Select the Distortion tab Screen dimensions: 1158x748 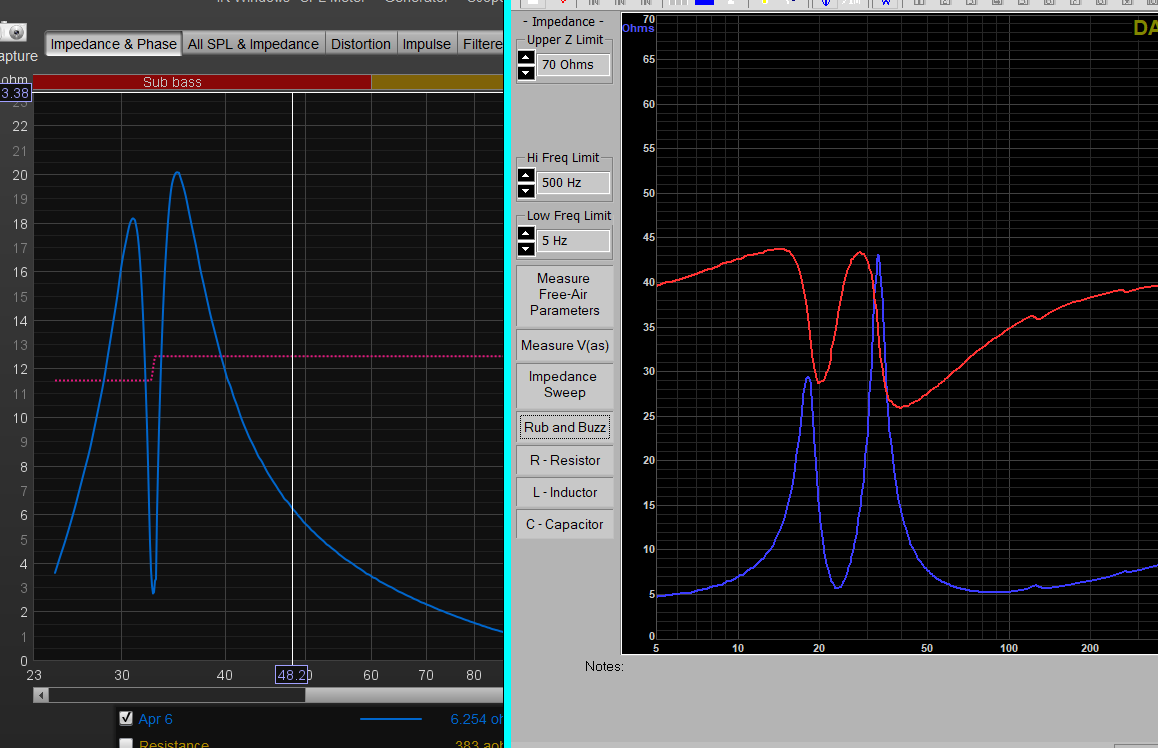(x=360, y=44)
